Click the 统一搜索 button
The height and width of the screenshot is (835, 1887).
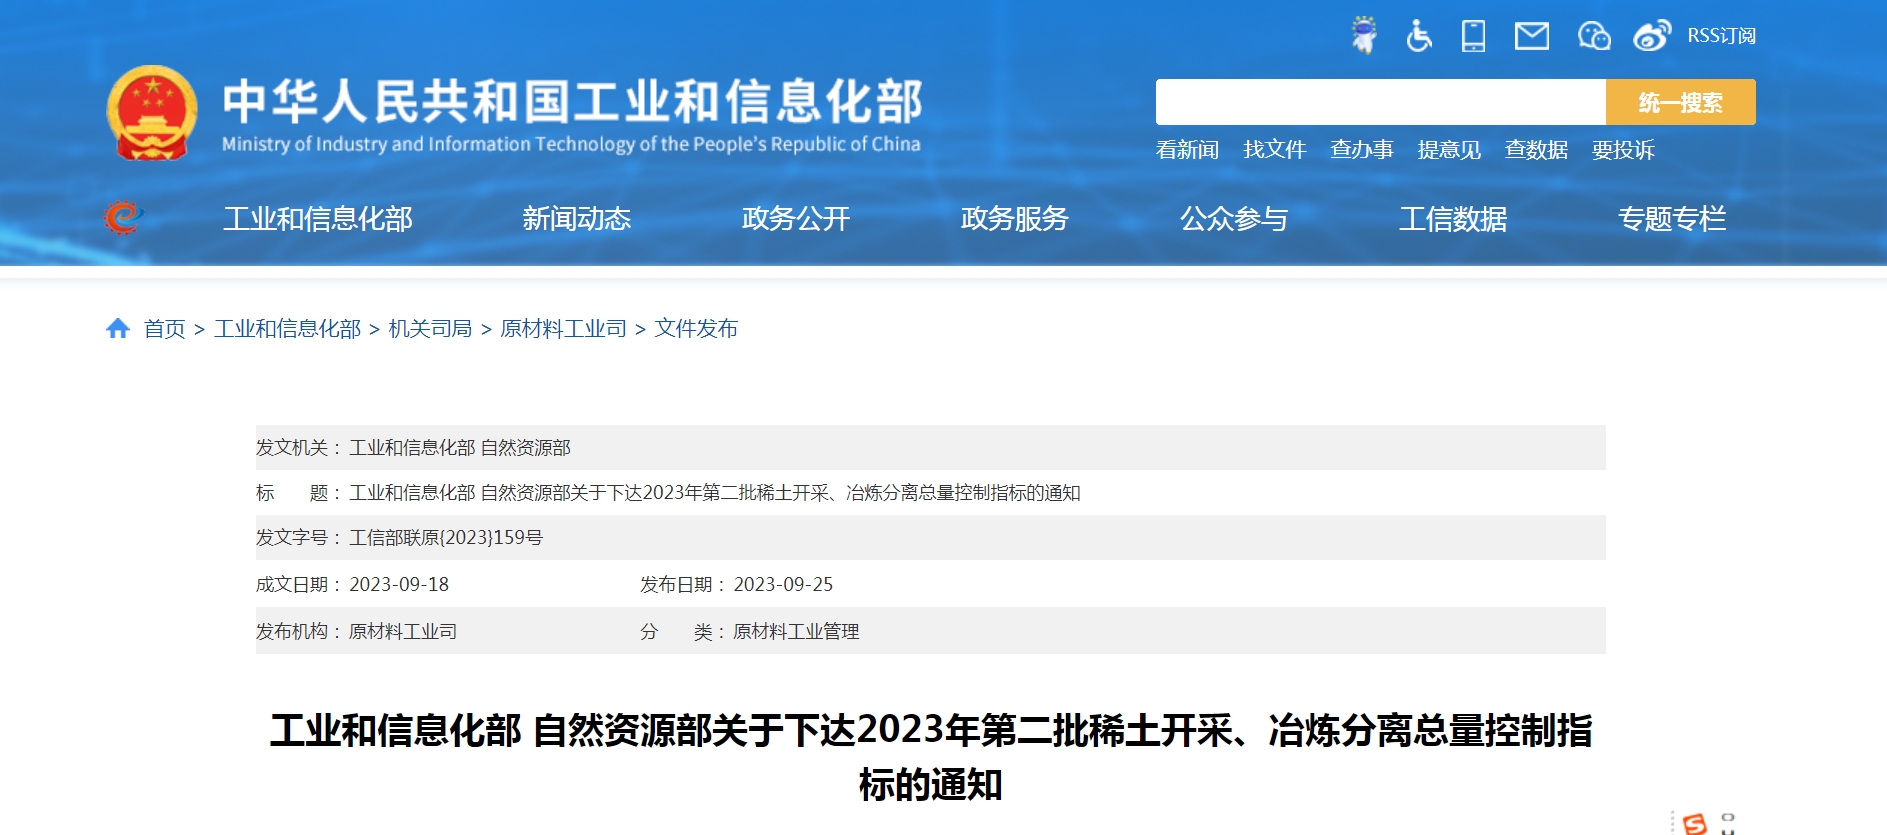pyautogui.click(x=1681, y=102)
